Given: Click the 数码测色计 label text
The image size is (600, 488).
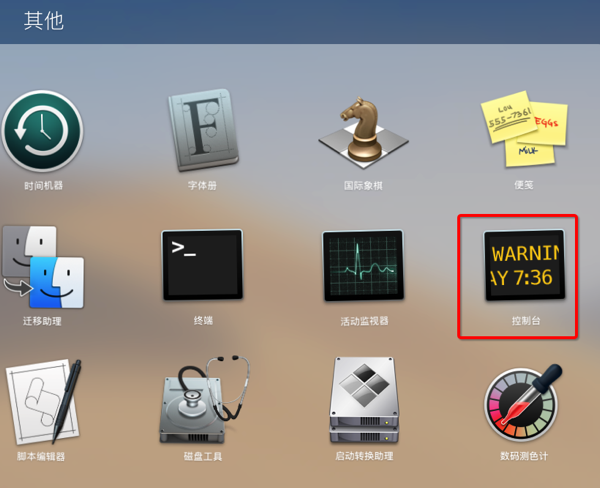Looking at the screenshot, I should (524, 456).
